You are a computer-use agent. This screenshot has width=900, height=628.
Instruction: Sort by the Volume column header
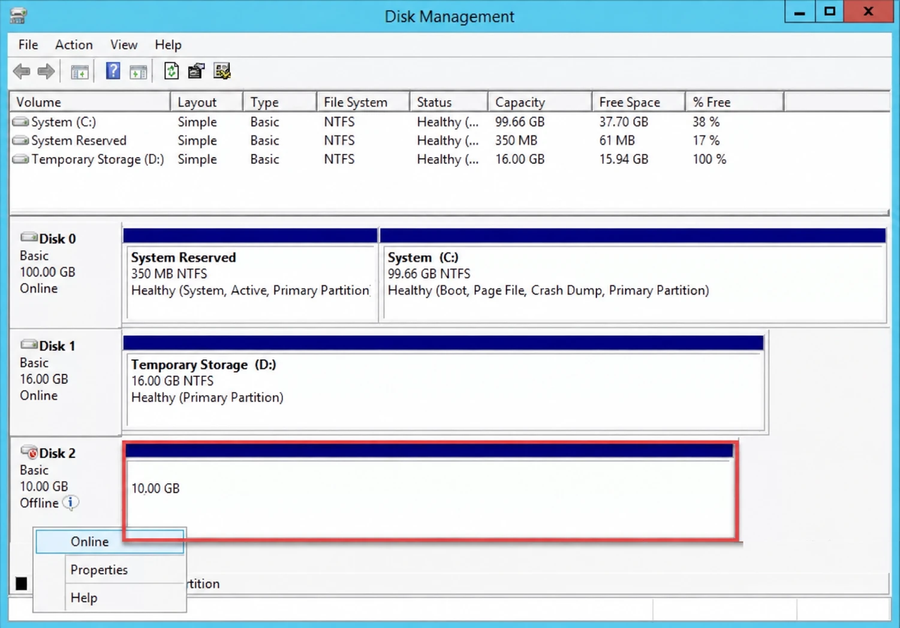[90, 102]
